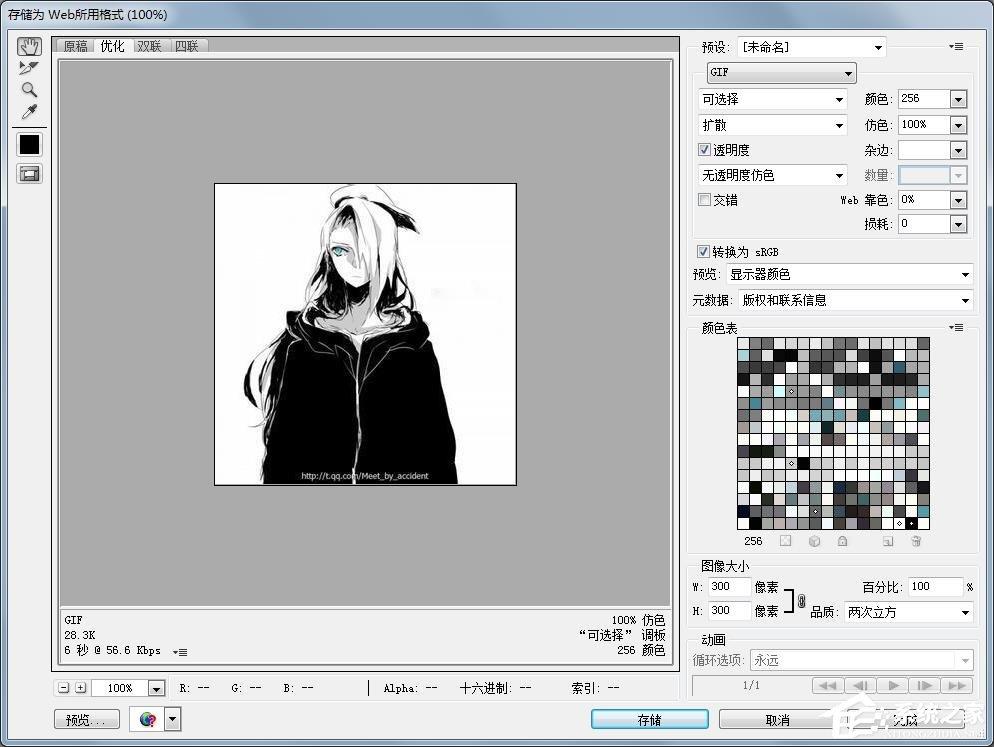Image resolution: width=994 pixels, height=747 pixels.
Task: Enable the 交错 checkbox
Action: pyautogui.click(x=705, y=200)
